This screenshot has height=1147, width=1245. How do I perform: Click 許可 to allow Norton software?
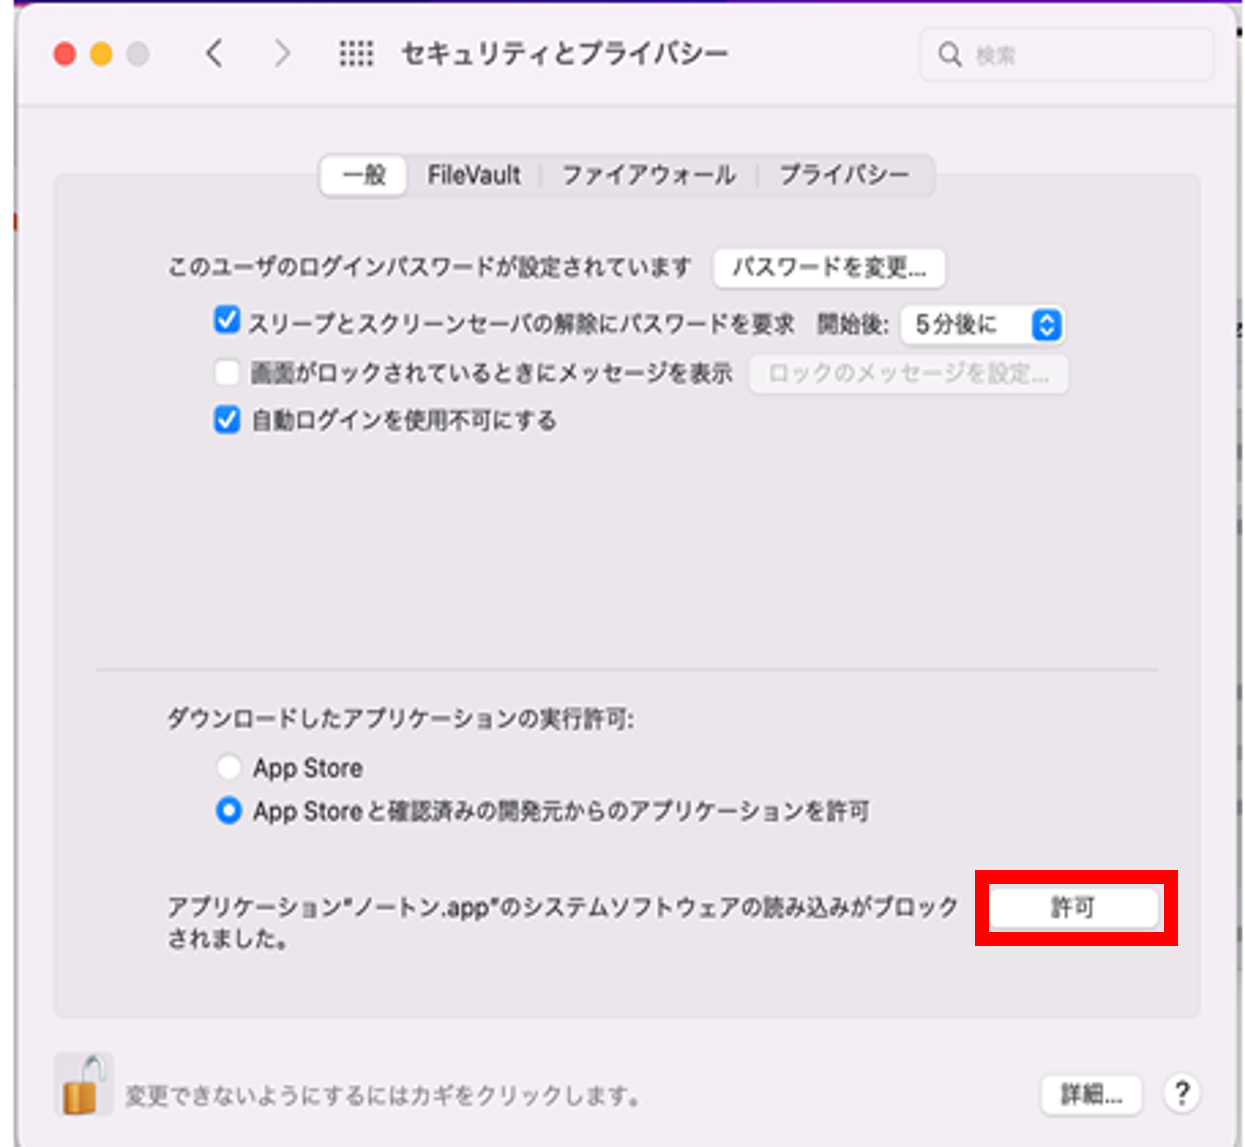(x=1074, y=908)
